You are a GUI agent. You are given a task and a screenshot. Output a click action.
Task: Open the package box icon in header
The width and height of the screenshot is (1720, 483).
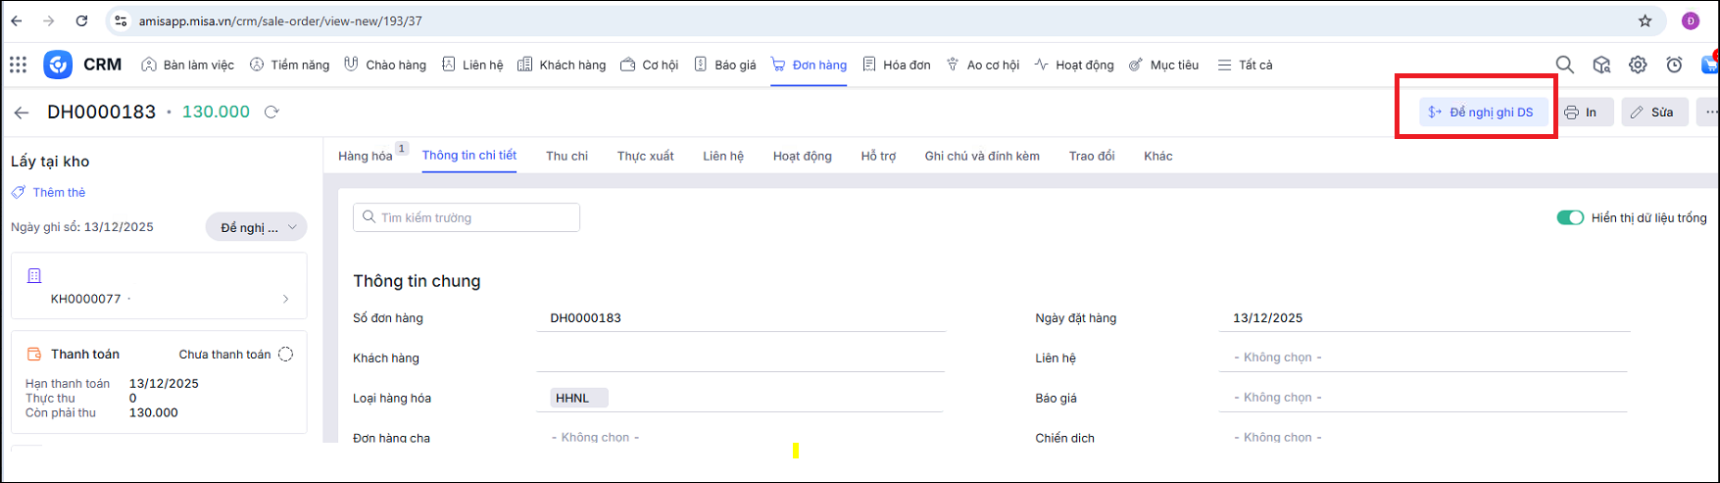point(1602,65)
